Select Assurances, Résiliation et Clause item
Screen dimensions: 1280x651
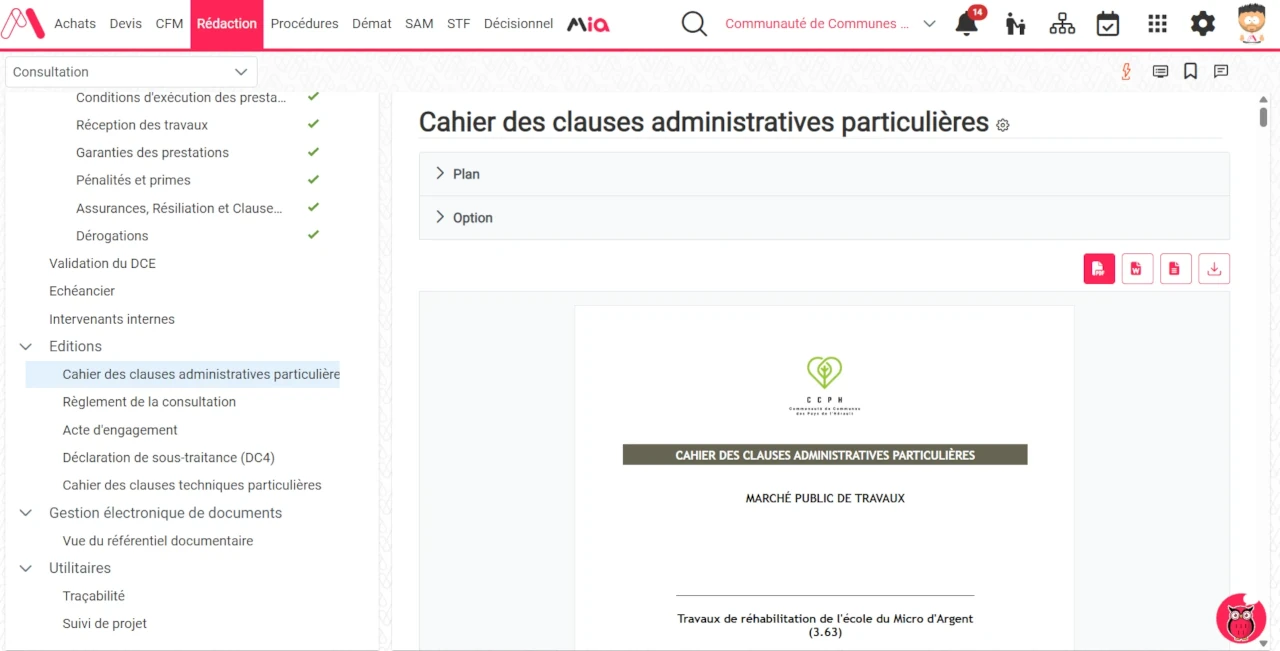click(x=179, y=208)
